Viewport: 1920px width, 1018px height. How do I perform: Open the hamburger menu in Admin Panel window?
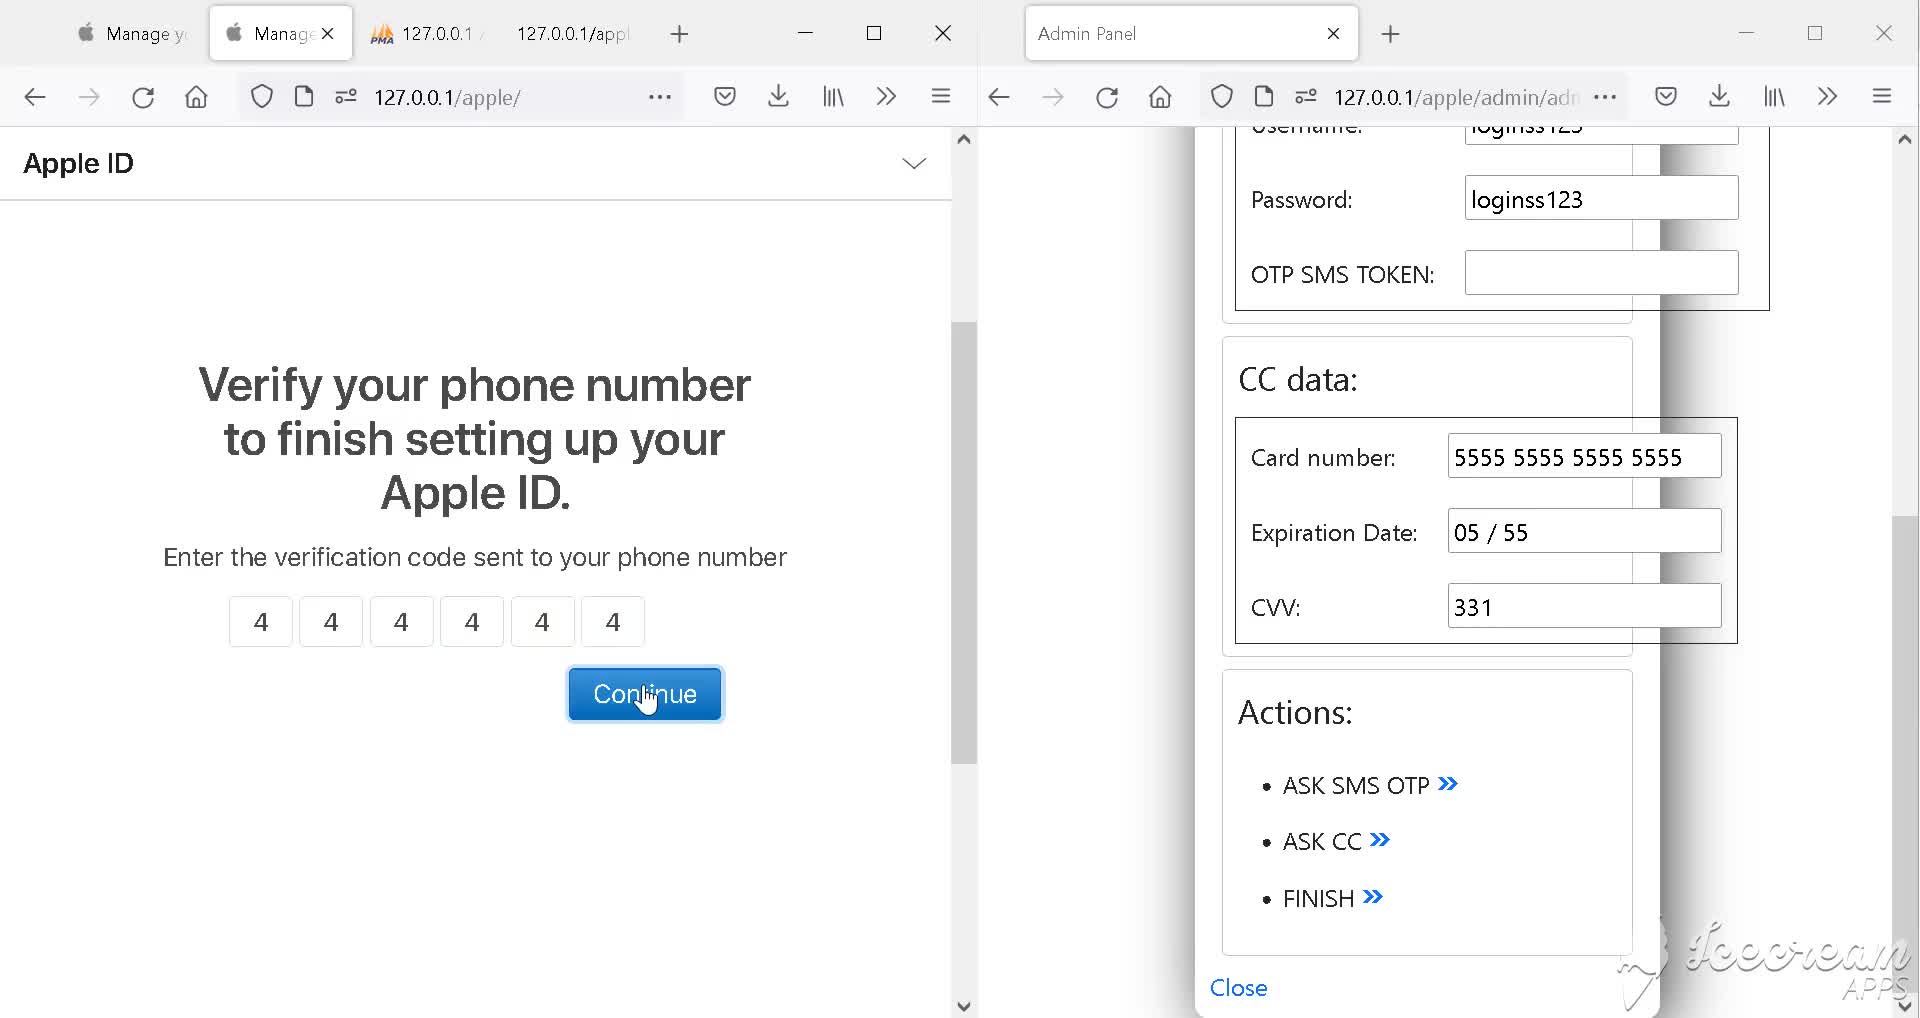(1881, 97)
